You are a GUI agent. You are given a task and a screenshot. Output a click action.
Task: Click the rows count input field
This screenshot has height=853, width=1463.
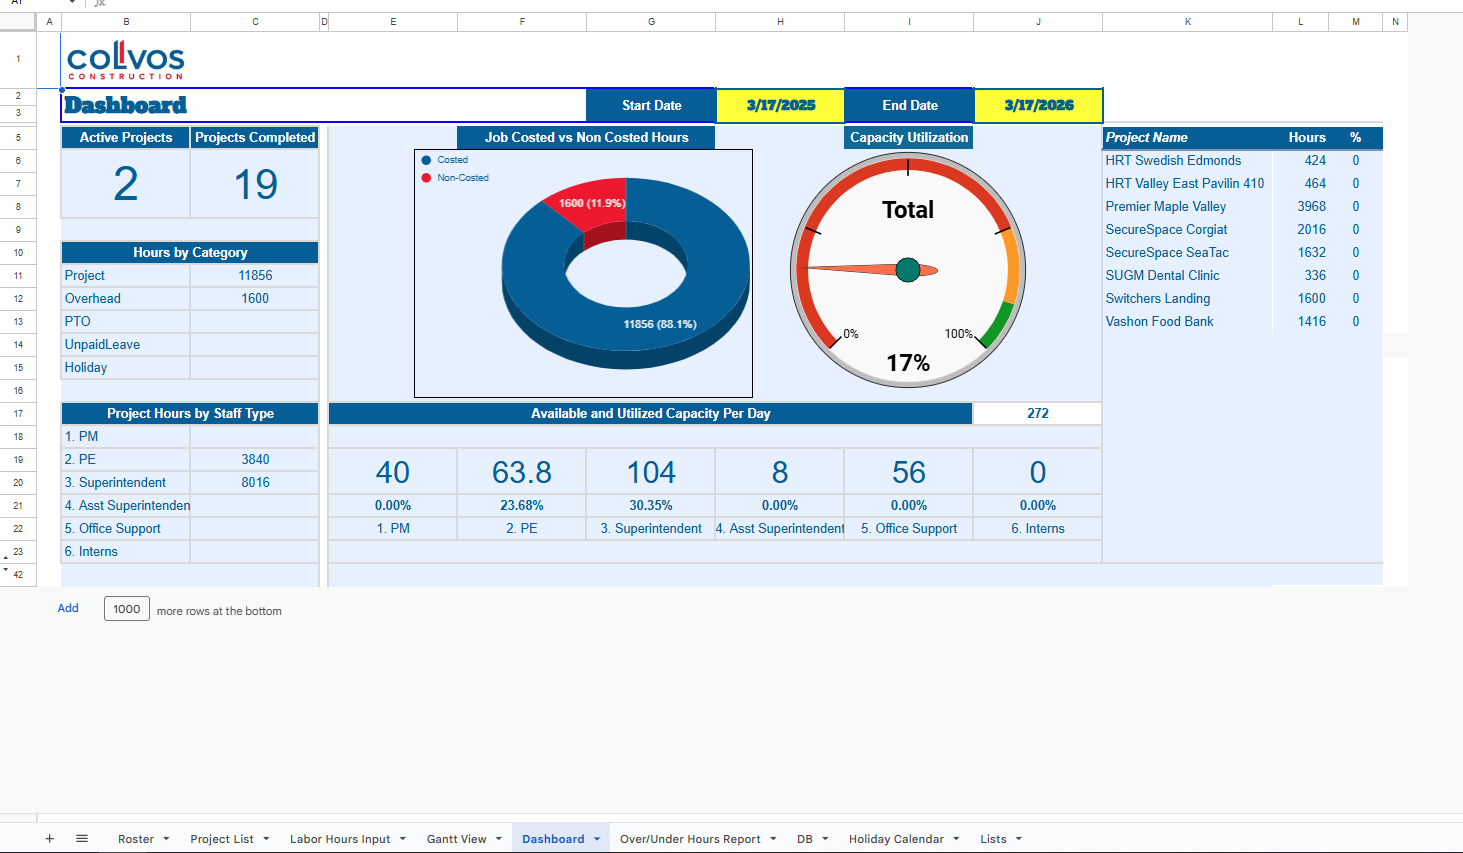click(x=127, y=609)
